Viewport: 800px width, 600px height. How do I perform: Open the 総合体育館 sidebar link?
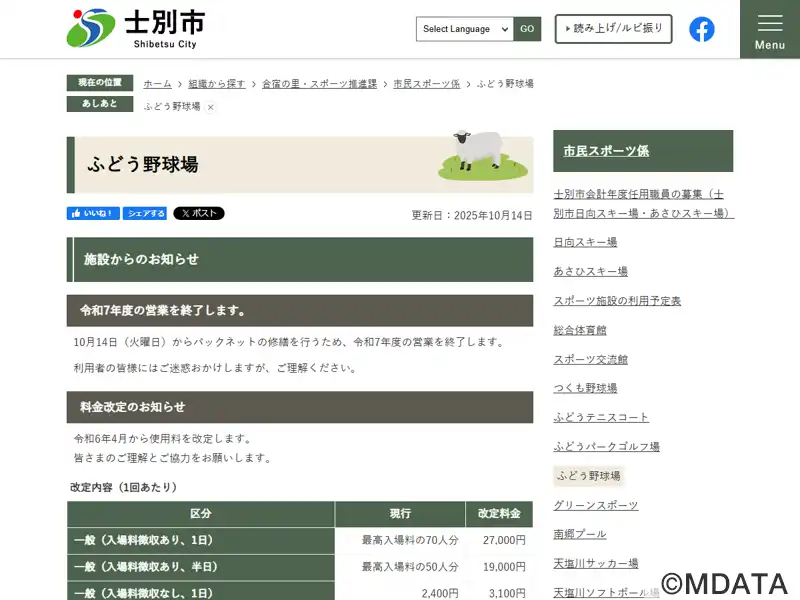pos(580,330)
